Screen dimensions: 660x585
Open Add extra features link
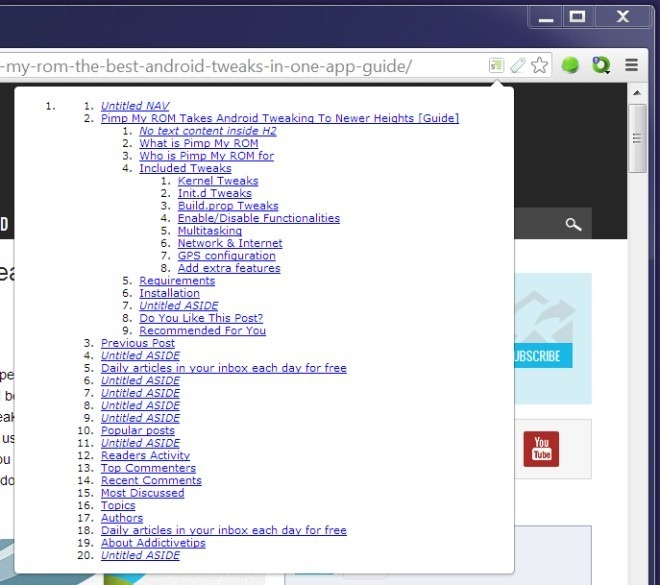(x=229, y=268)
